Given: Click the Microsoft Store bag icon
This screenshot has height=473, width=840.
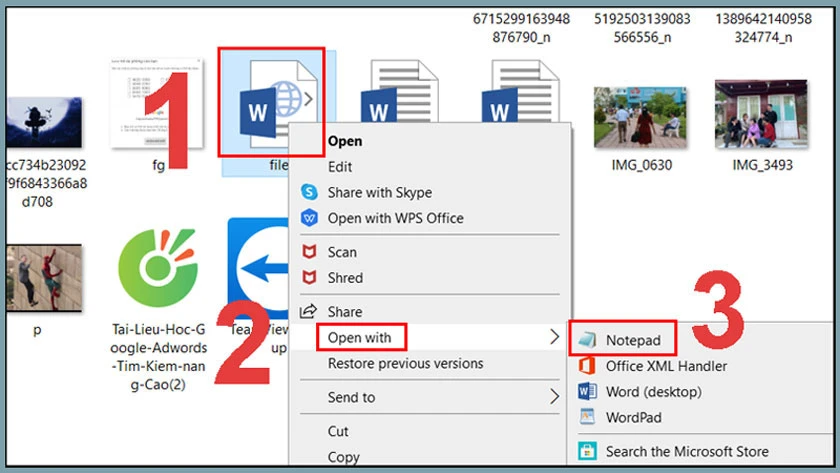Looking at the screenshot, I should 587,451.
